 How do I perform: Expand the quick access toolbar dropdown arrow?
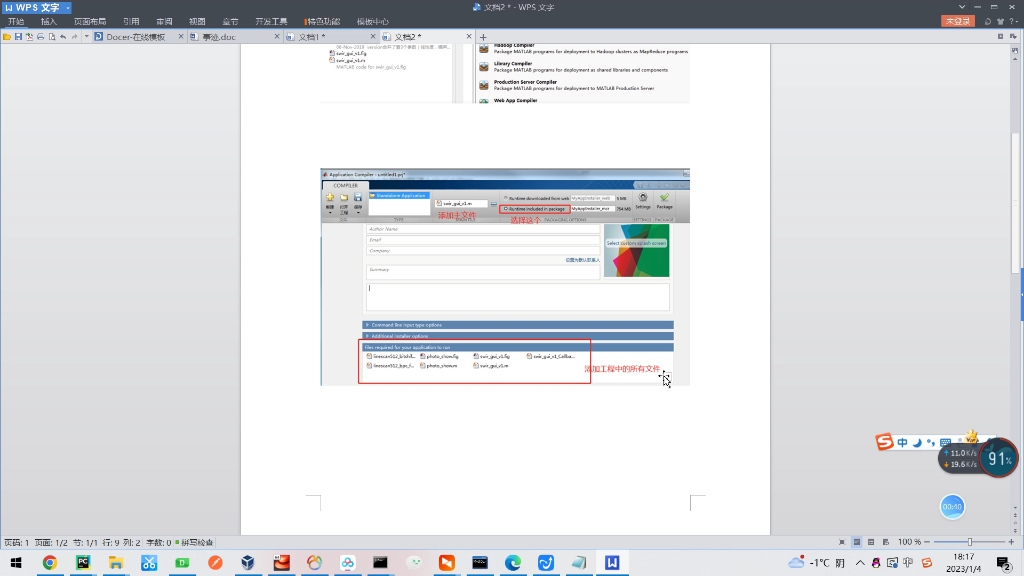[86, 37]
